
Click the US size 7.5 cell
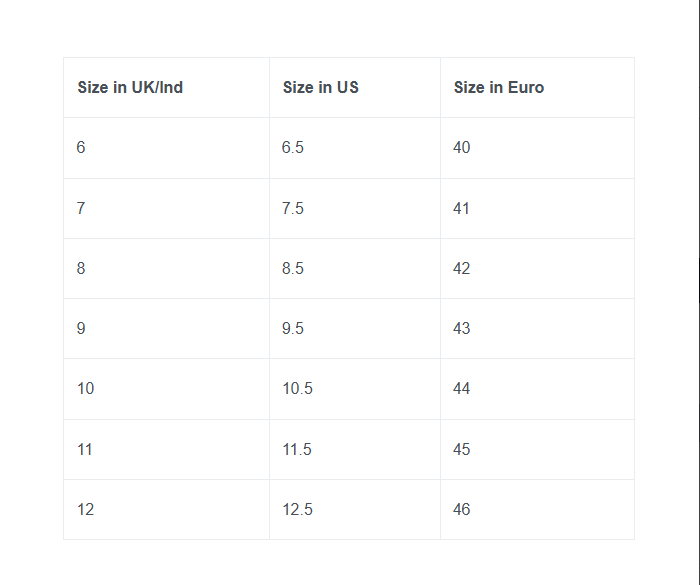point(293,209)
